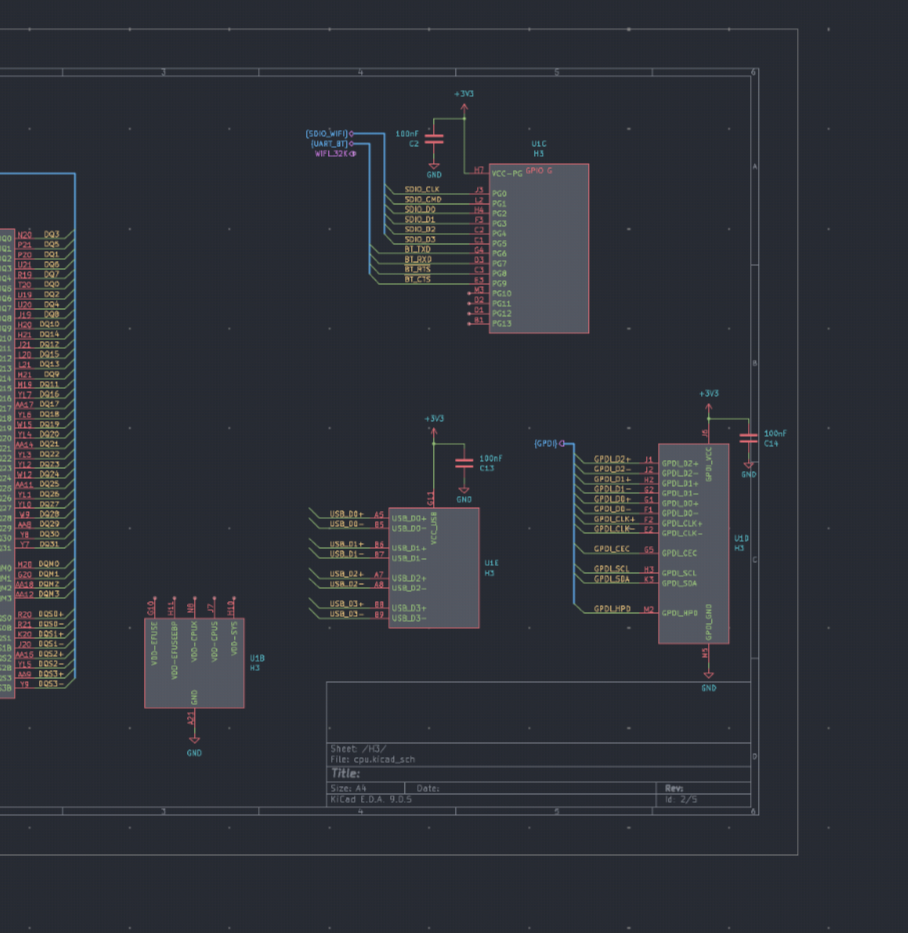Click the {GPDI} bus label

pos(546,443)
